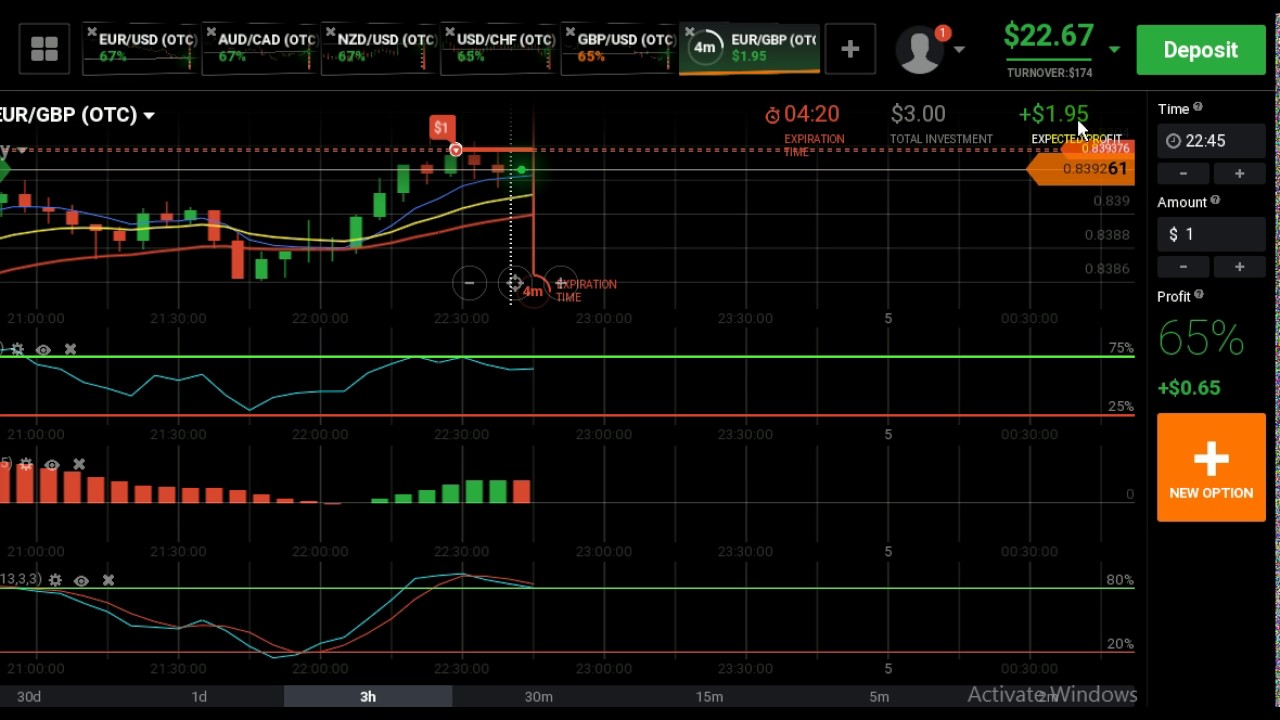Image resolution: width=1280 pixels, height=720 pixels.
Task: Select the 30m timeframe
Action: [x=539, y=696]
